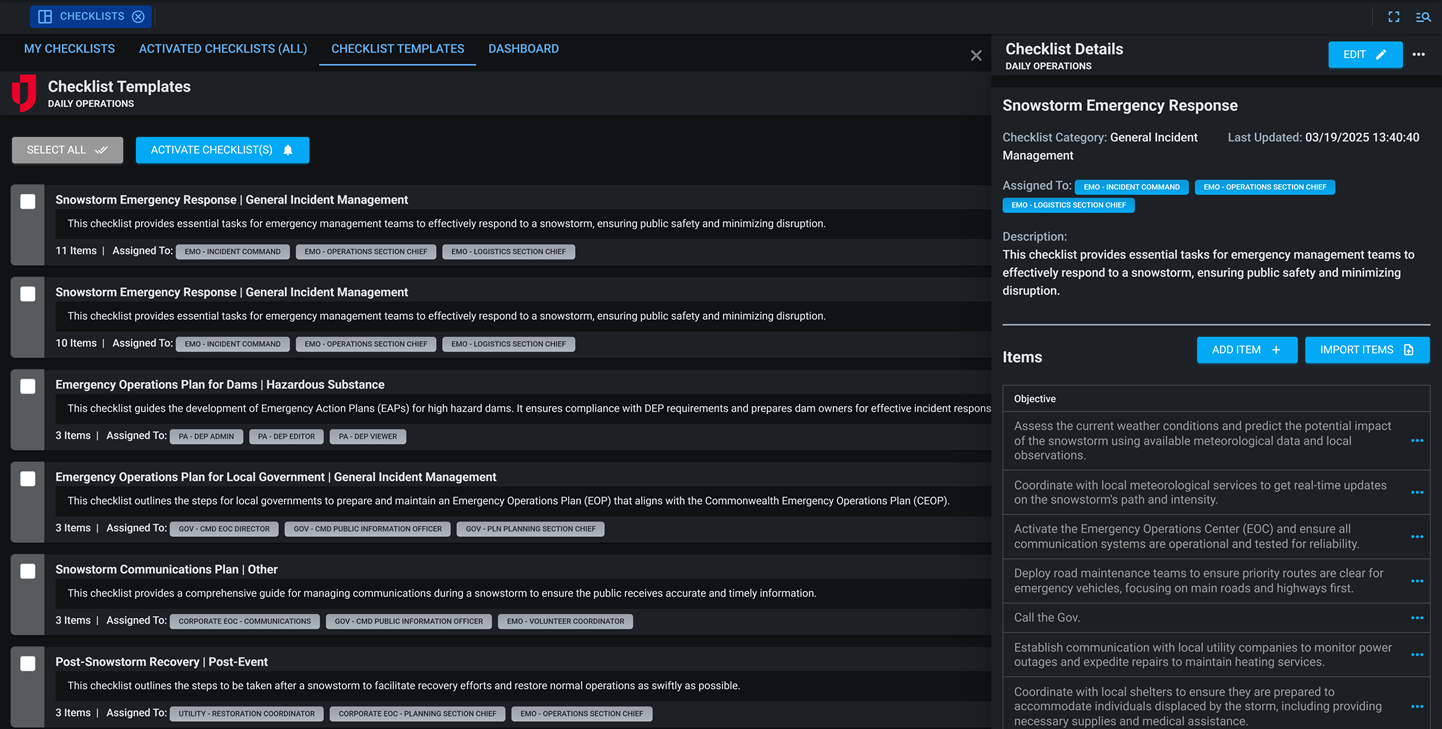Click the X icon inside the CHECKLISTS tab
This screenshot has width=1442, height=729.
[x=138, y=16]
